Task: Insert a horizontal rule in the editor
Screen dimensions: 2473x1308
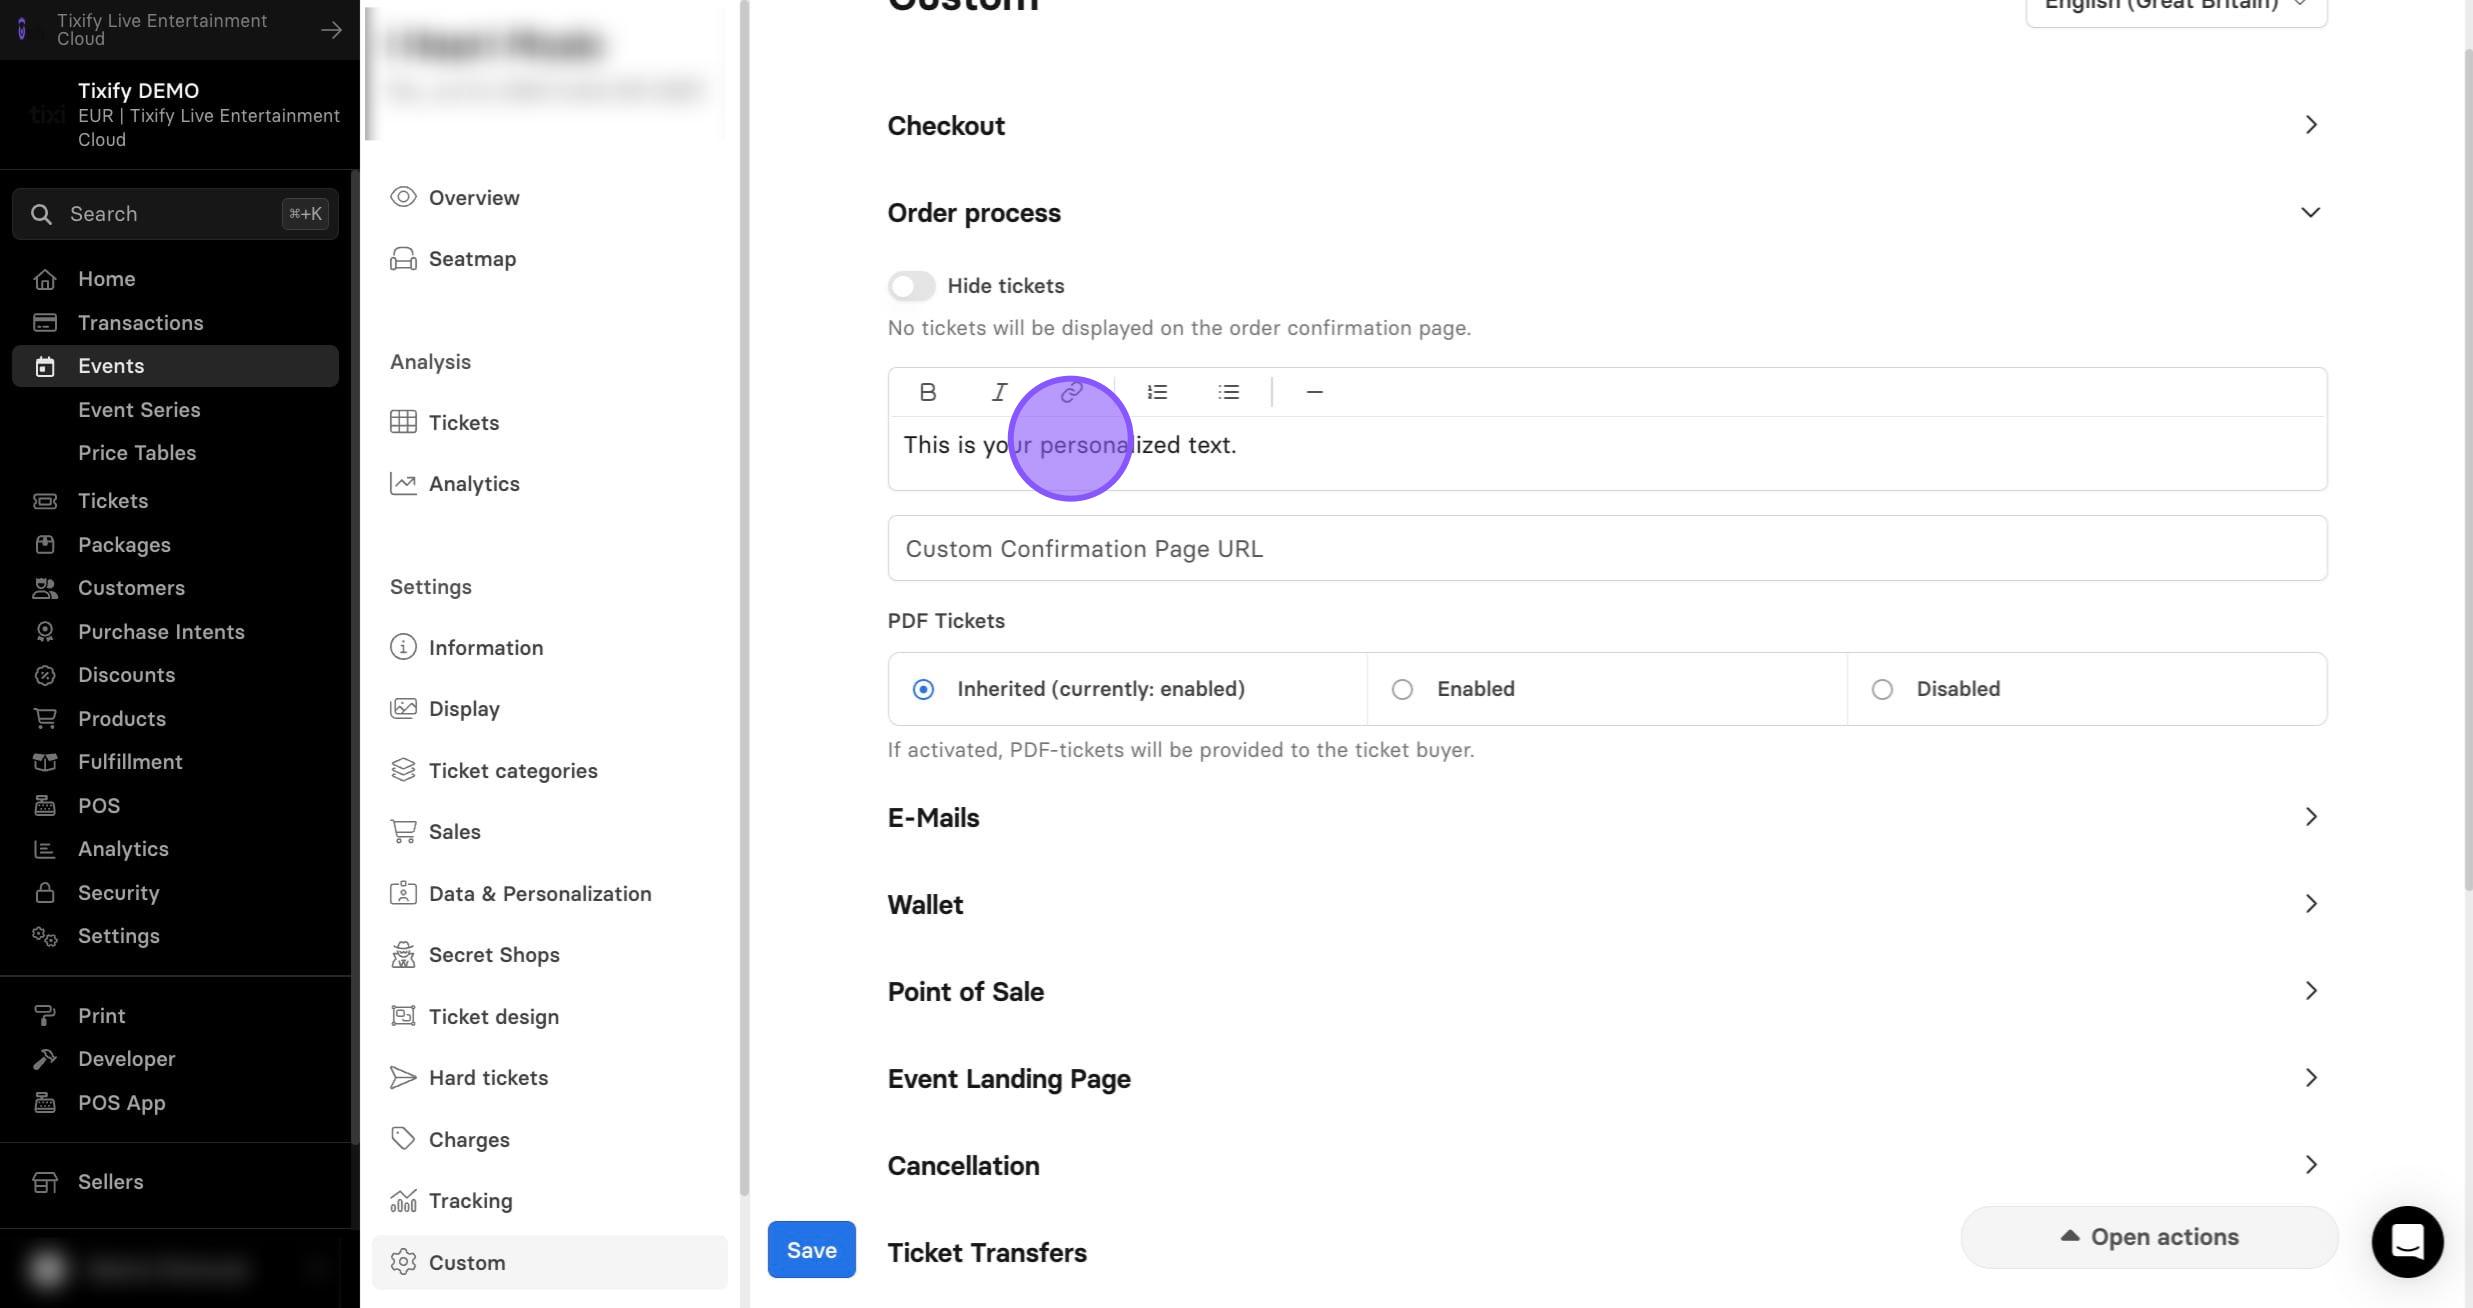Action: tap(1314, 392)
